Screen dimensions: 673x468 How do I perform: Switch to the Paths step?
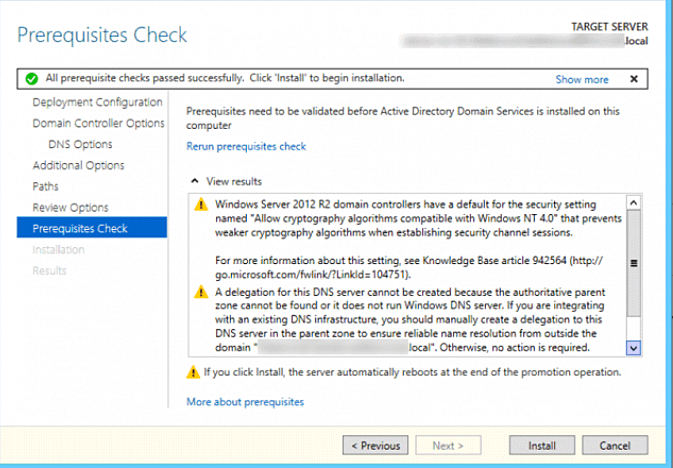(45, 187)
